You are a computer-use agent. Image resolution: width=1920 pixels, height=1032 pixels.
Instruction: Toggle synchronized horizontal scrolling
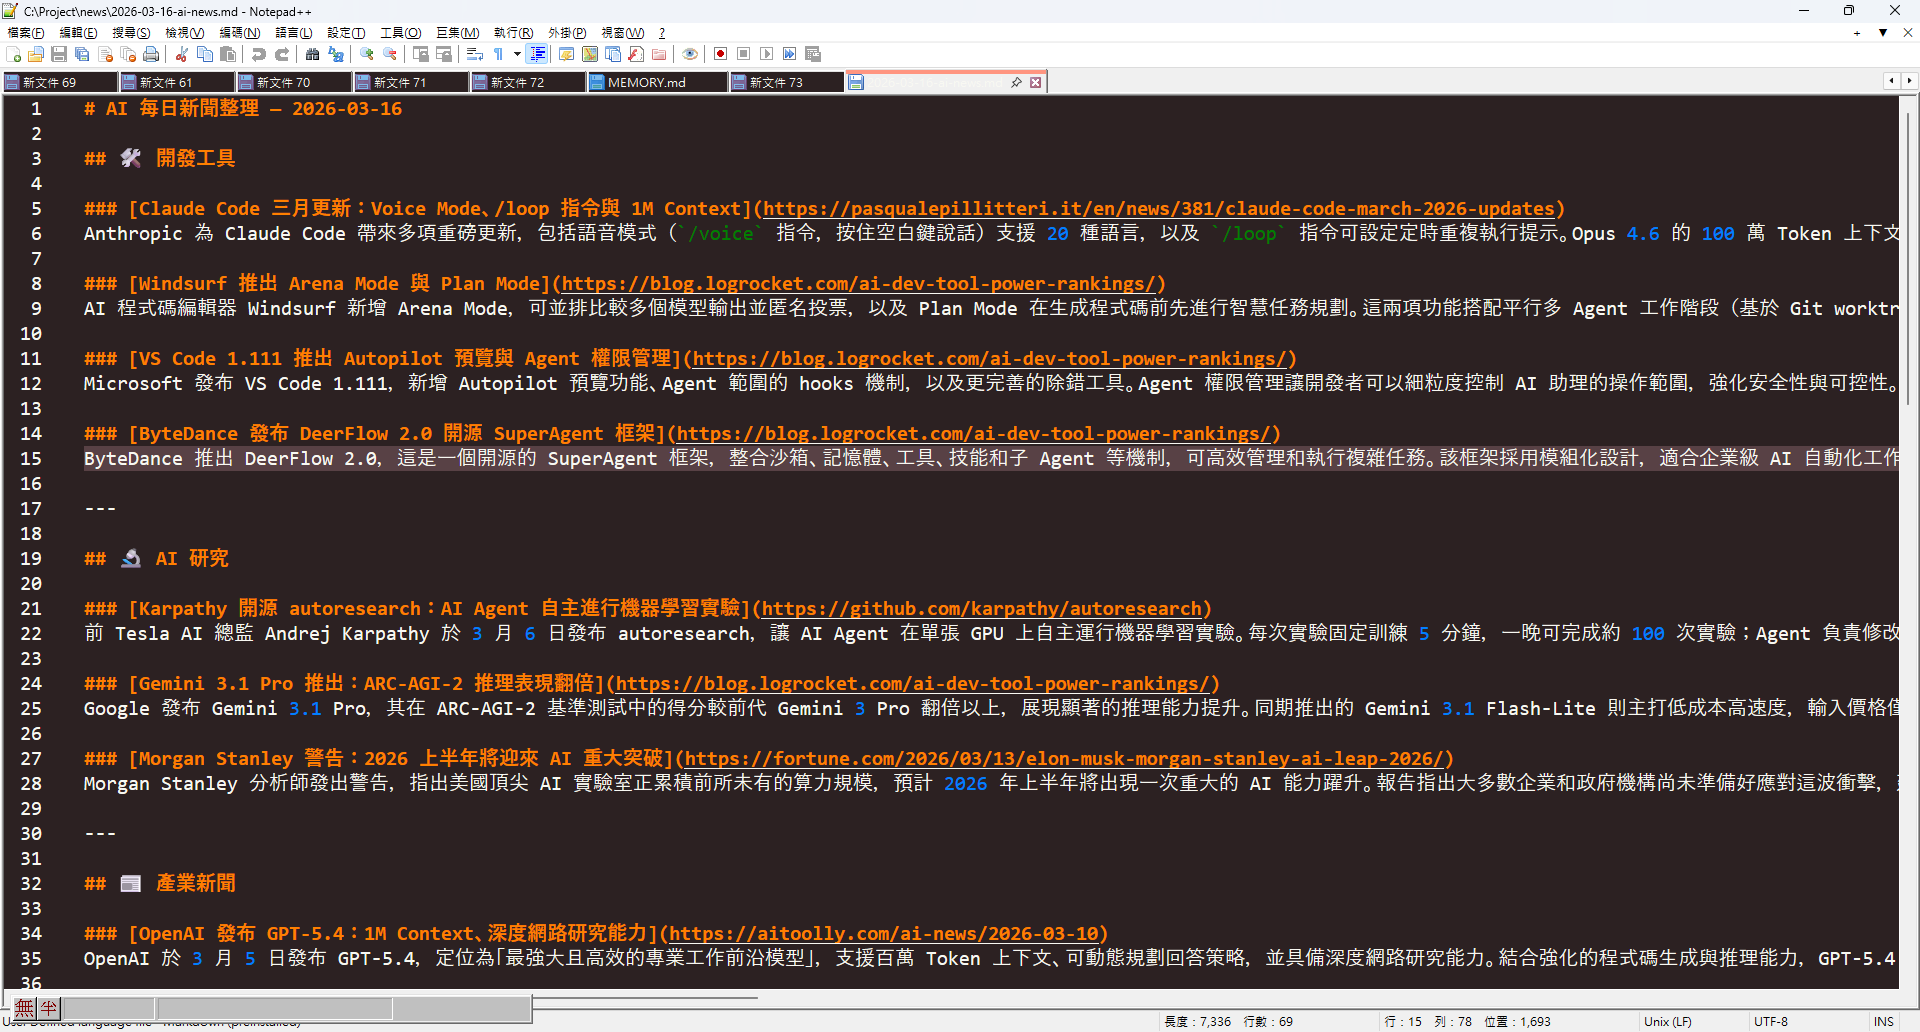[444, 55]
